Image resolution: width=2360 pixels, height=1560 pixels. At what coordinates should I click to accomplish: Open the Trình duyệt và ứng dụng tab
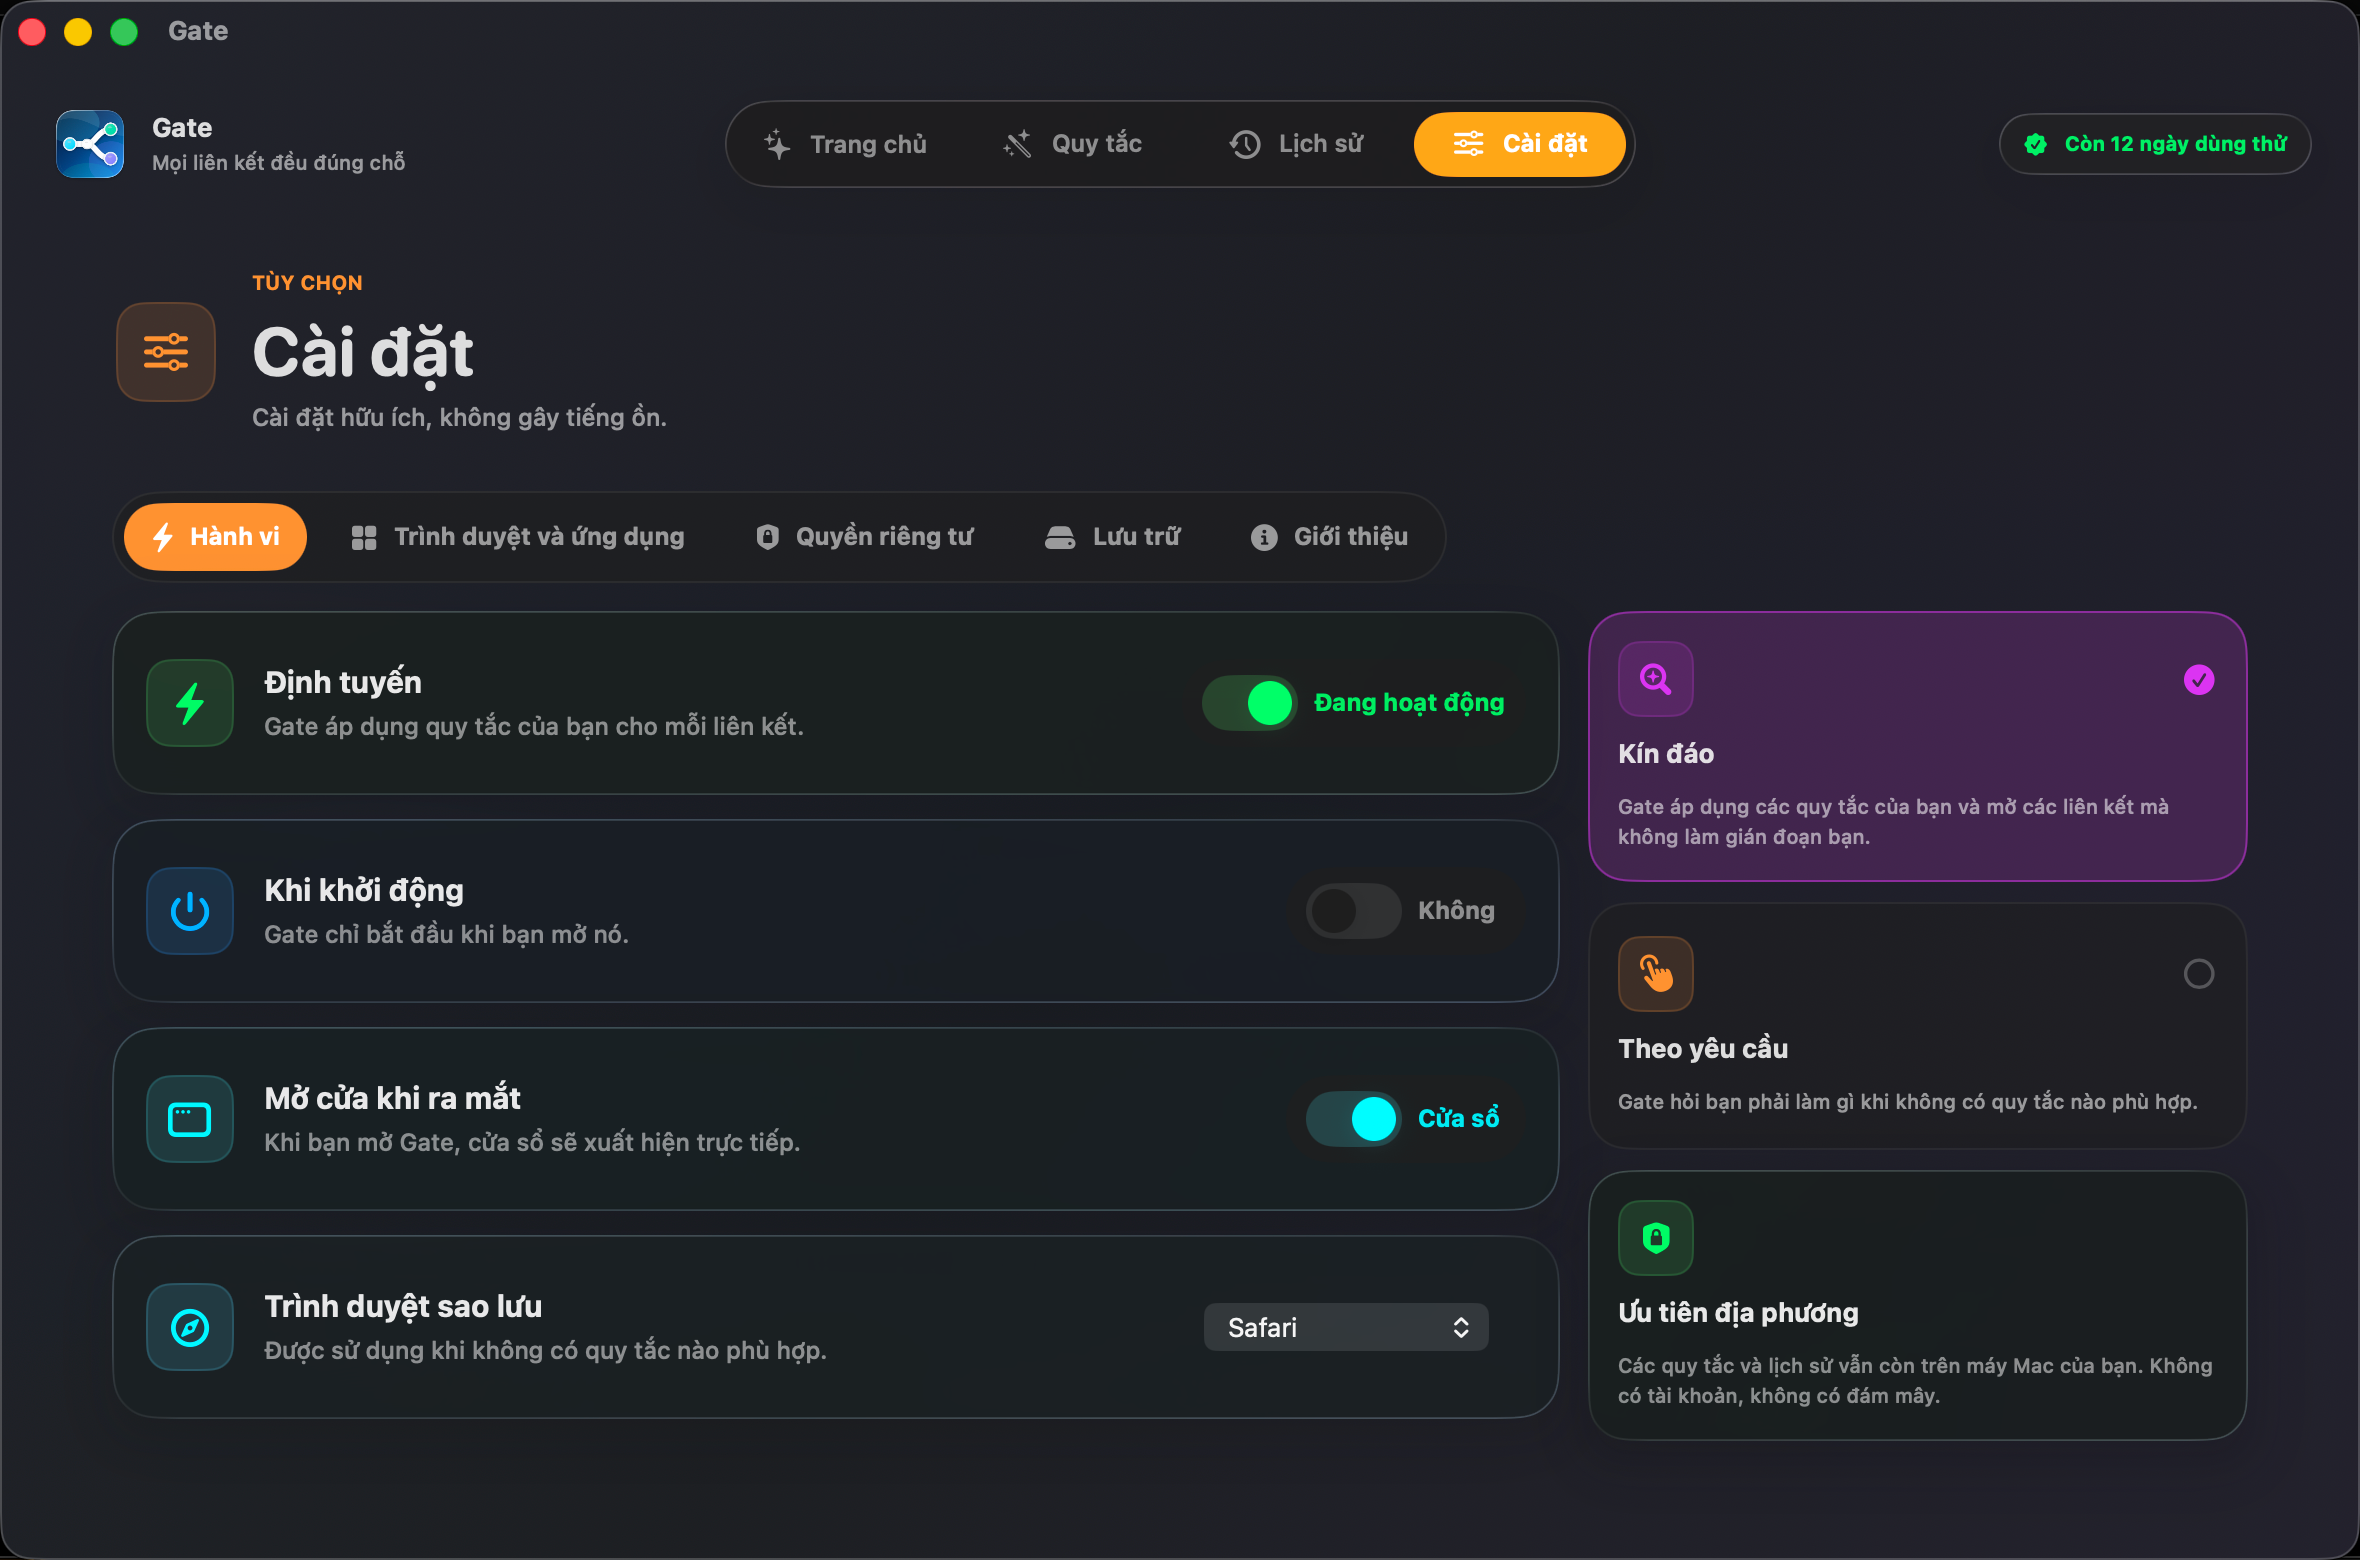[518, 537]
